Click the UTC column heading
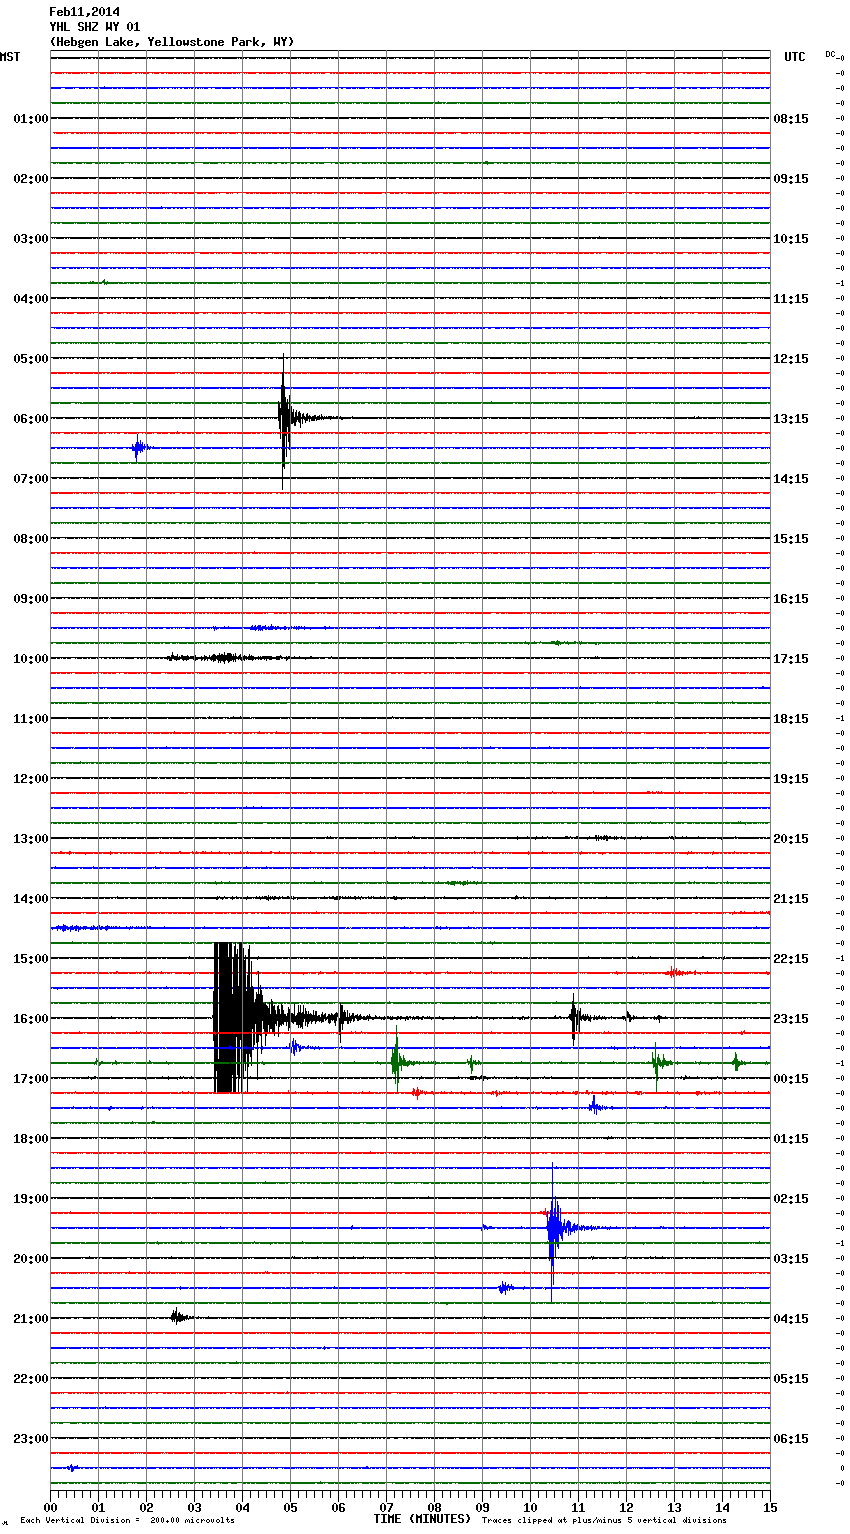The image size is (850, 1534). pos(795,57)
